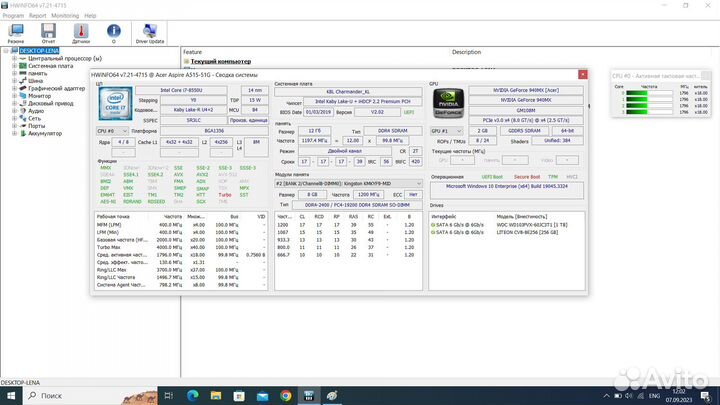Click the Аудио speaker tree icon
720x405 pixels.
[22, 111]
